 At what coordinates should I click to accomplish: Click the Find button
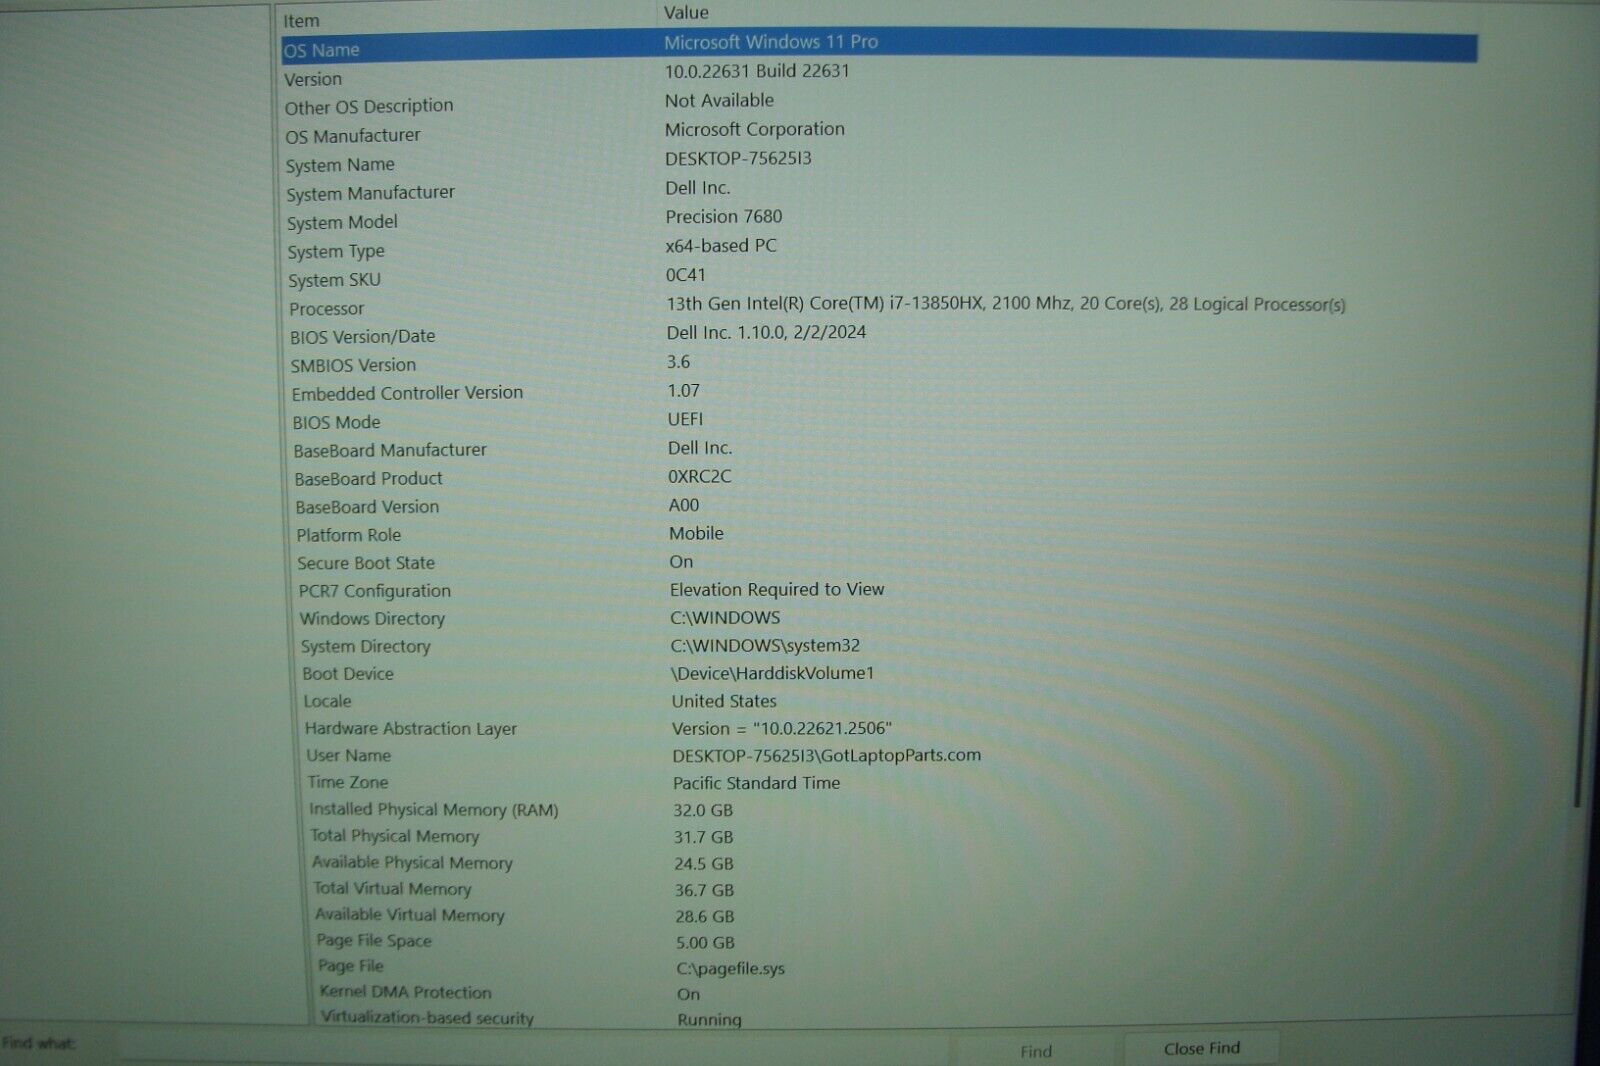click(x=1035, y=1051)
